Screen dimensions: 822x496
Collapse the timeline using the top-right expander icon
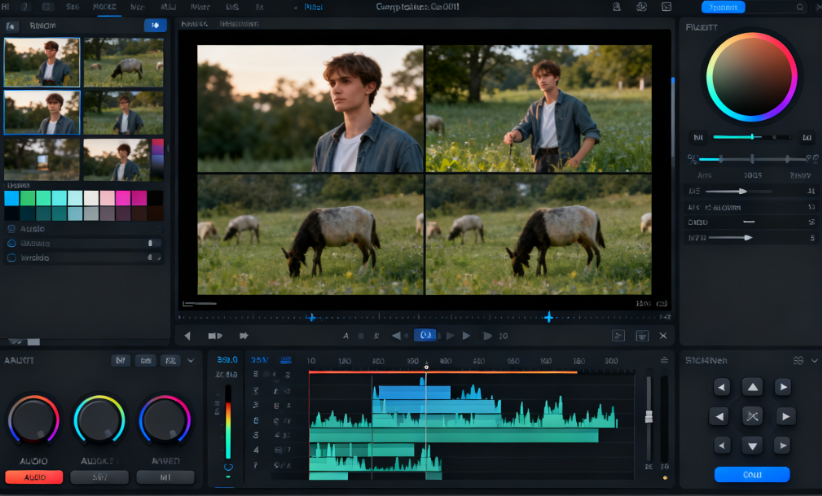663,360
